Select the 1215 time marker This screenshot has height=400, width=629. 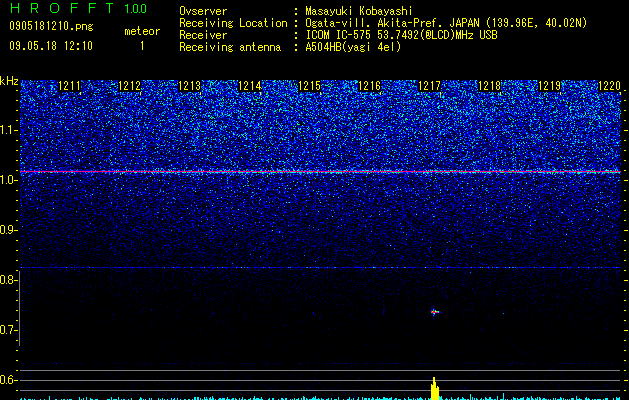click(309, 86)
